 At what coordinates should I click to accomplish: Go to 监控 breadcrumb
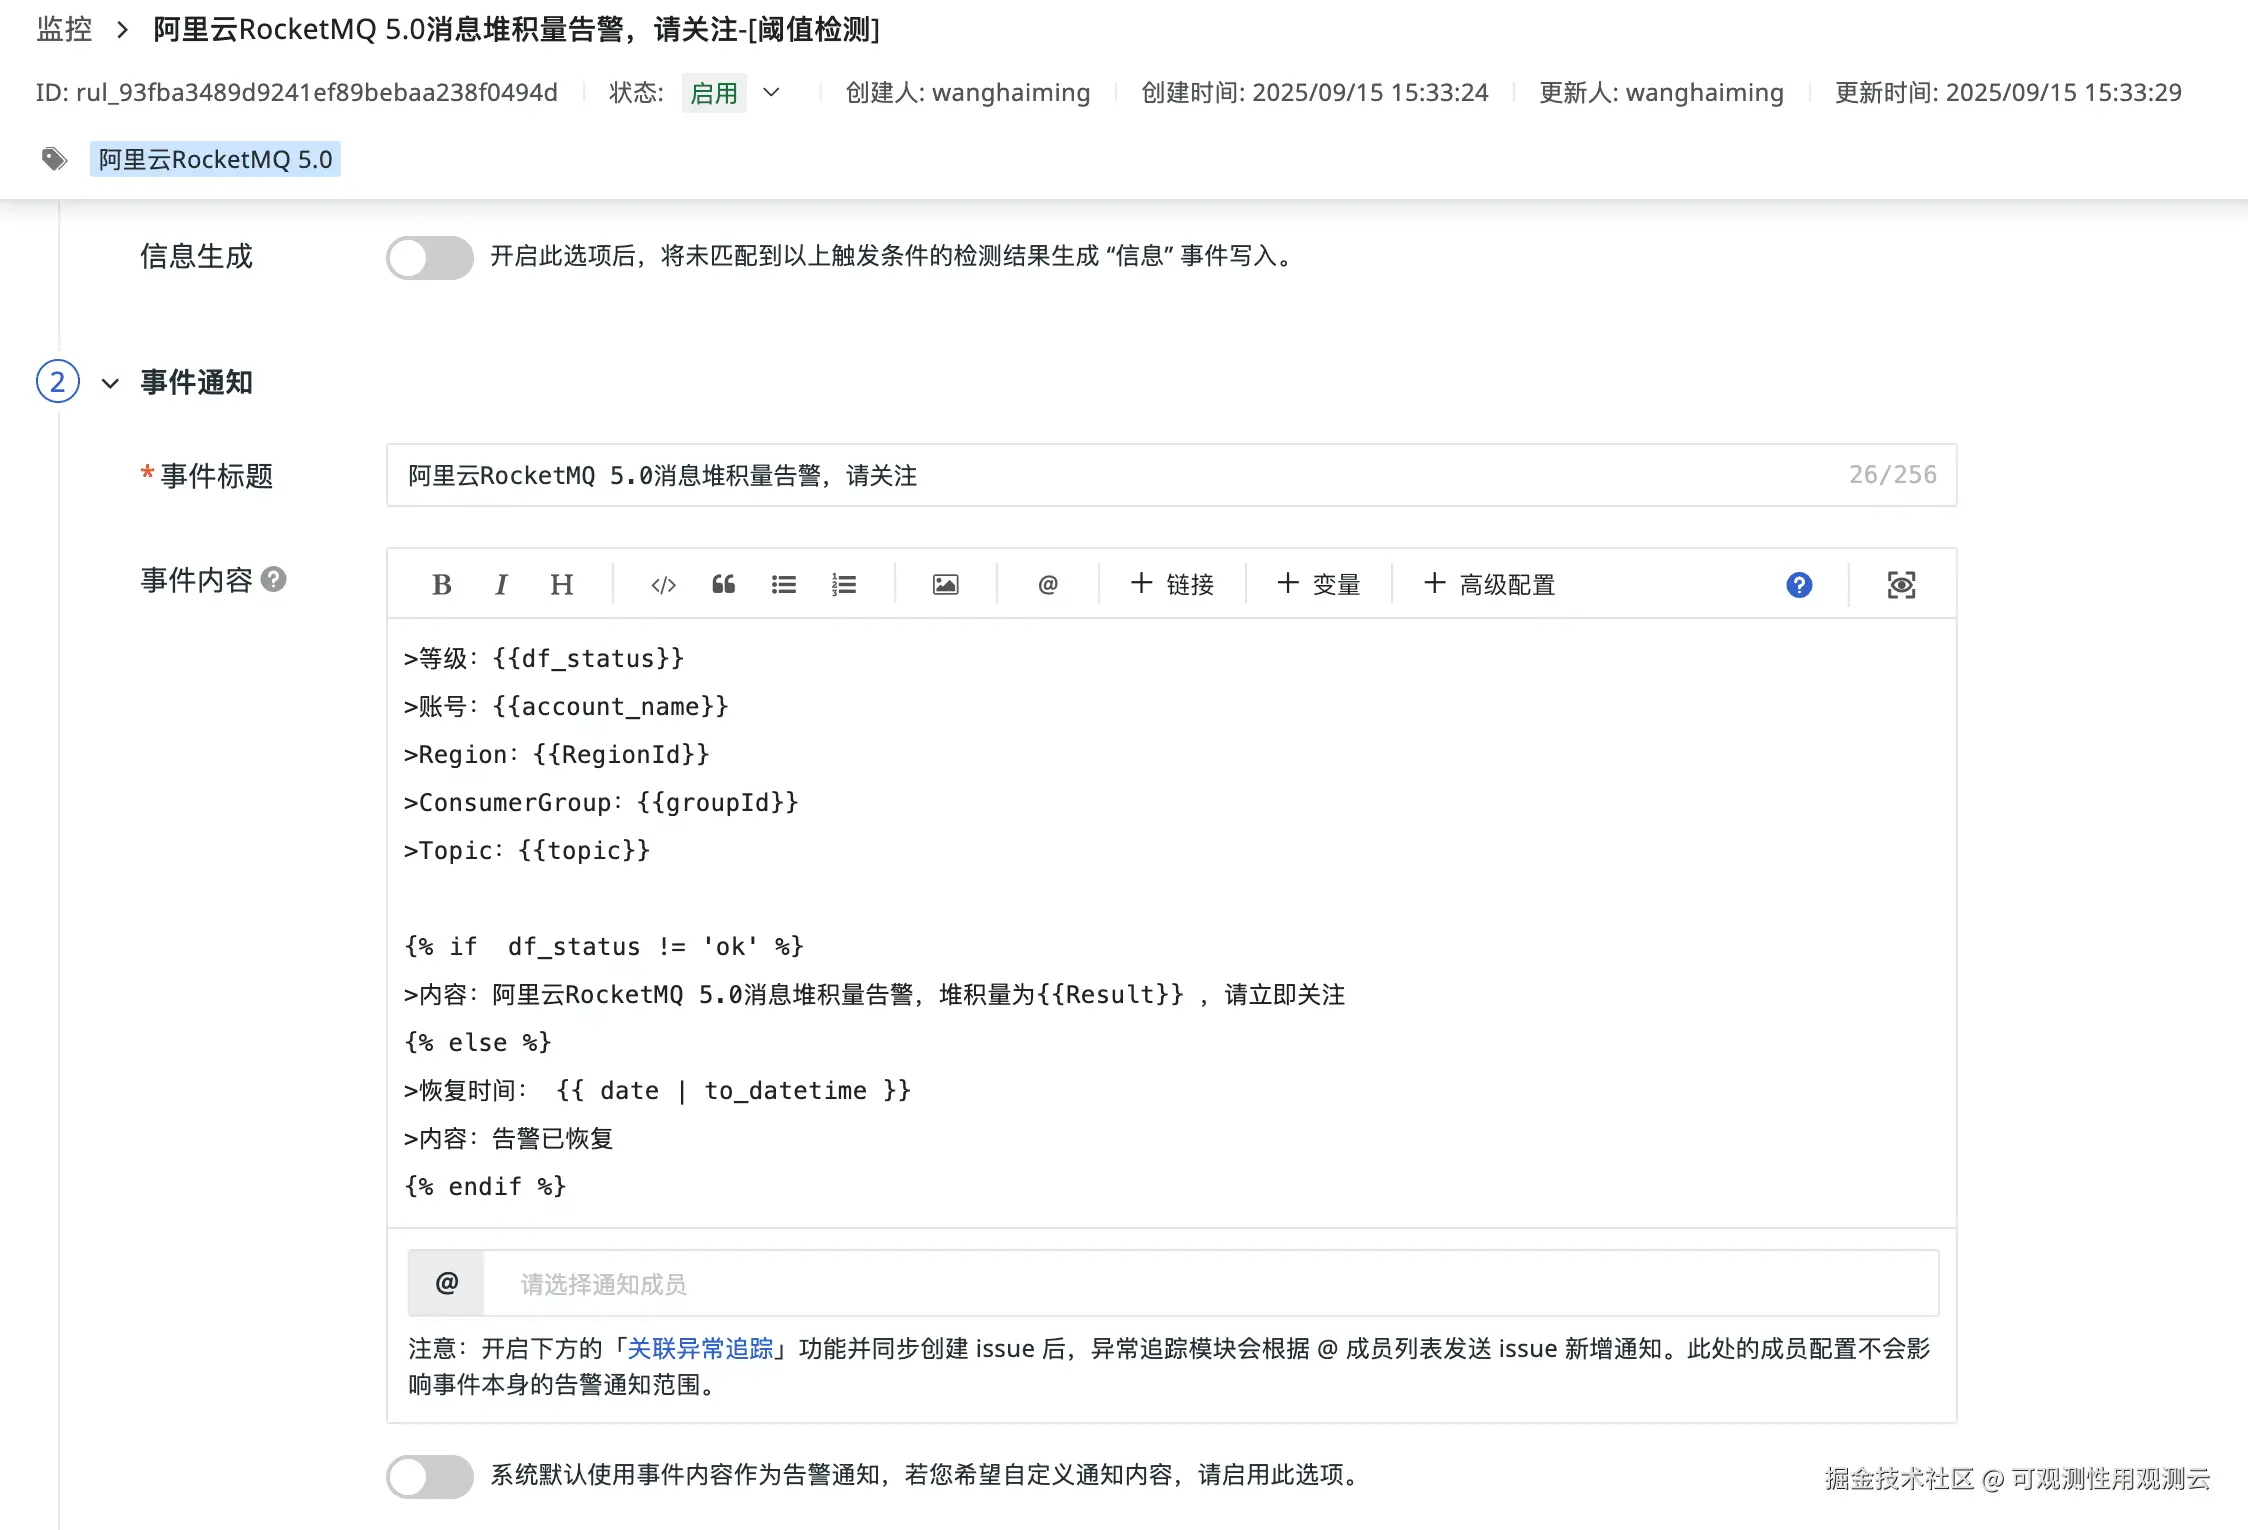(x=64, y=30)
